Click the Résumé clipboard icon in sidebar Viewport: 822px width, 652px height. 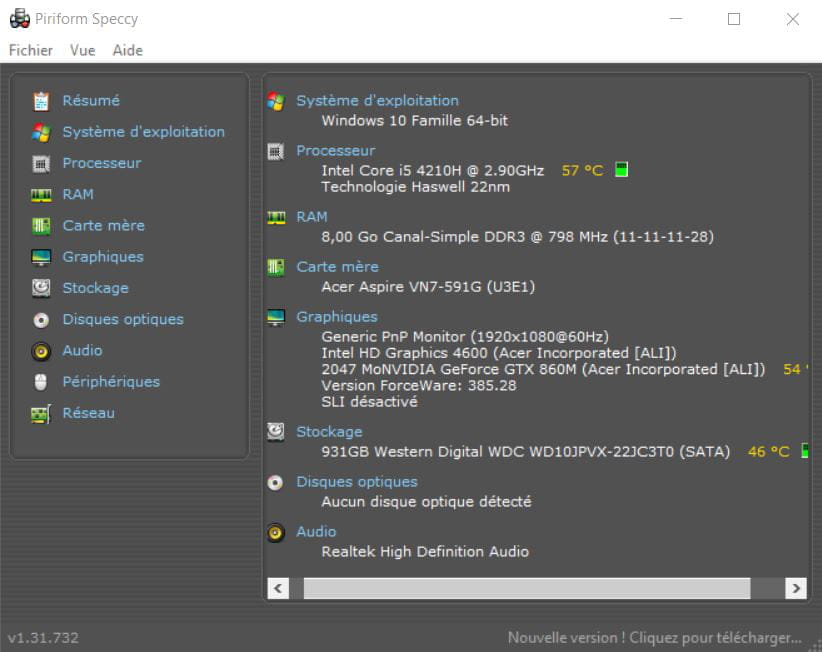coord(41,101)
